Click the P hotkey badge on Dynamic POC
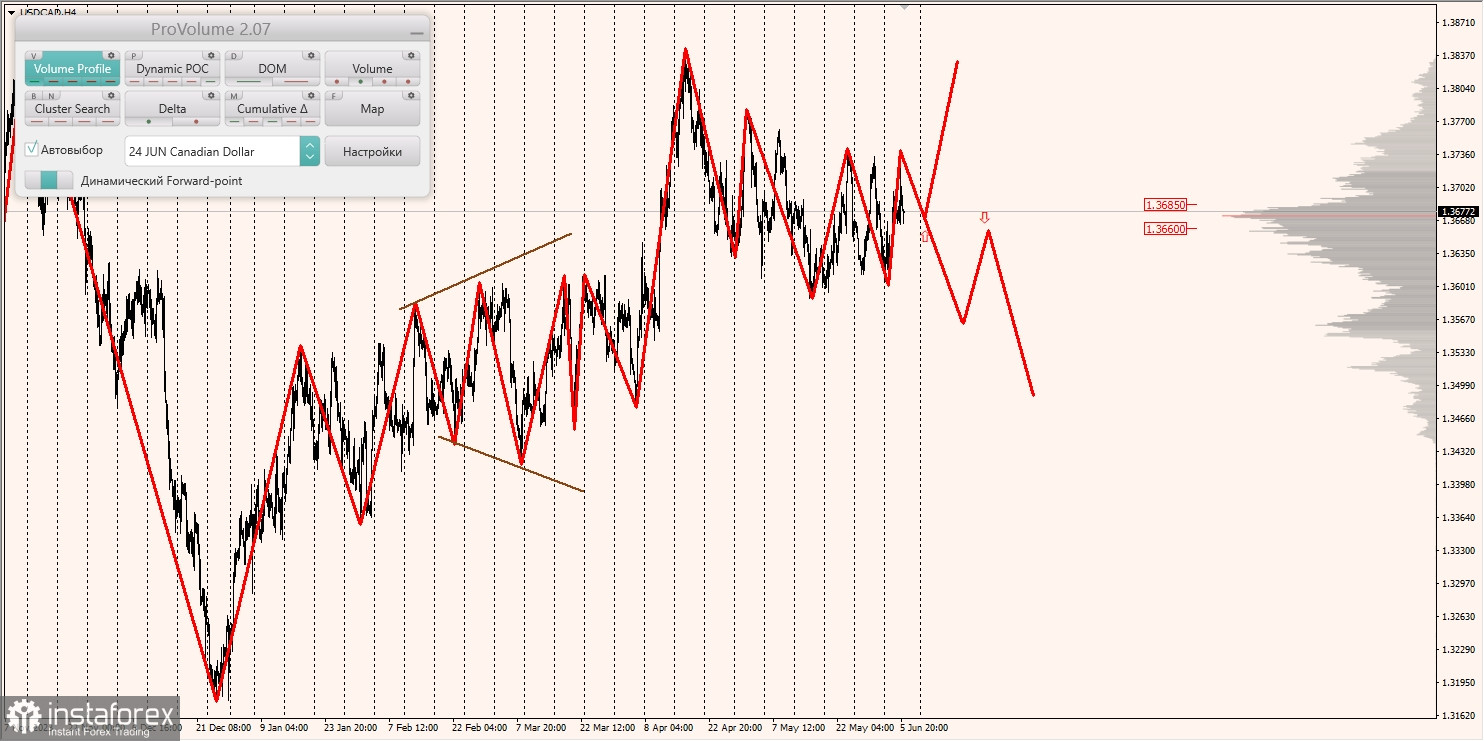 pos(134,56)
